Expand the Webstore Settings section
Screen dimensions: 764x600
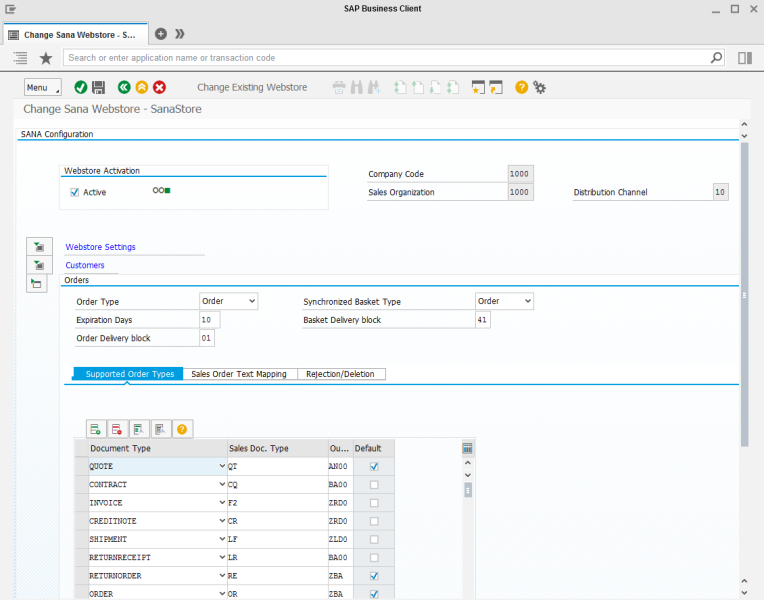point(39,247)
